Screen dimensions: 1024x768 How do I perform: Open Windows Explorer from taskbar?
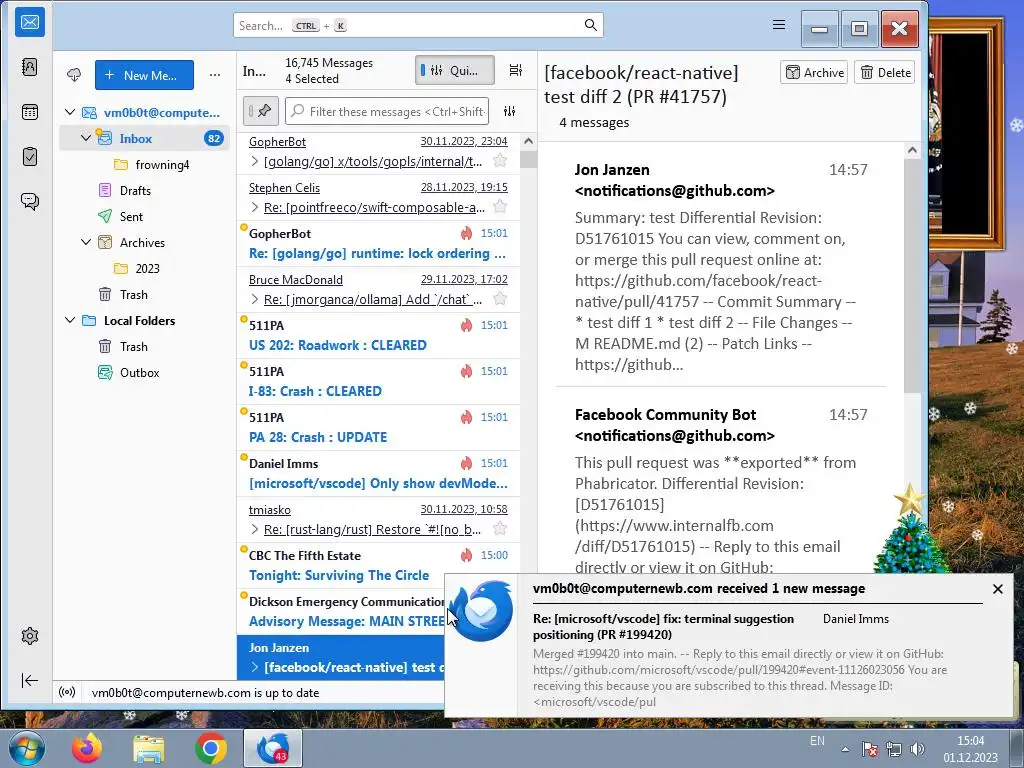pos(149,748)
